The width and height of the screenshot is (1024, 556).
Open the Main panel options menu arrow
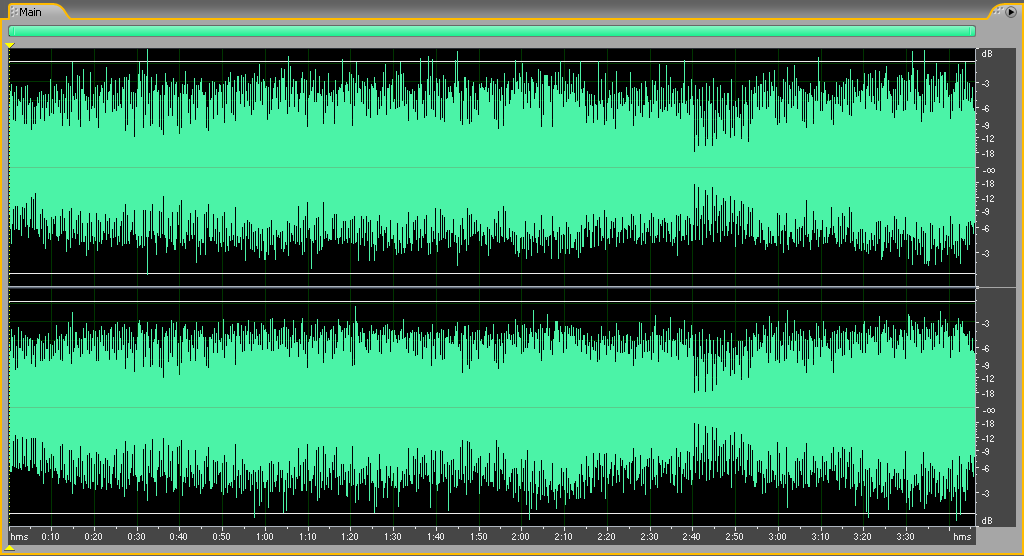[x=1010, y=11]
